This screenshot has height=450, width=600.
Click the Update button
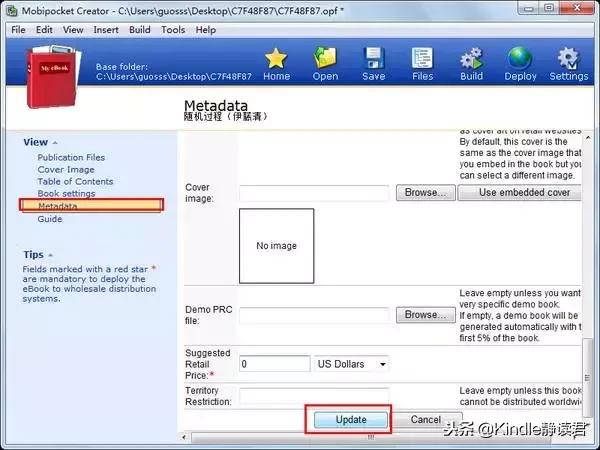pyautogui.click(x=351, y=419)
